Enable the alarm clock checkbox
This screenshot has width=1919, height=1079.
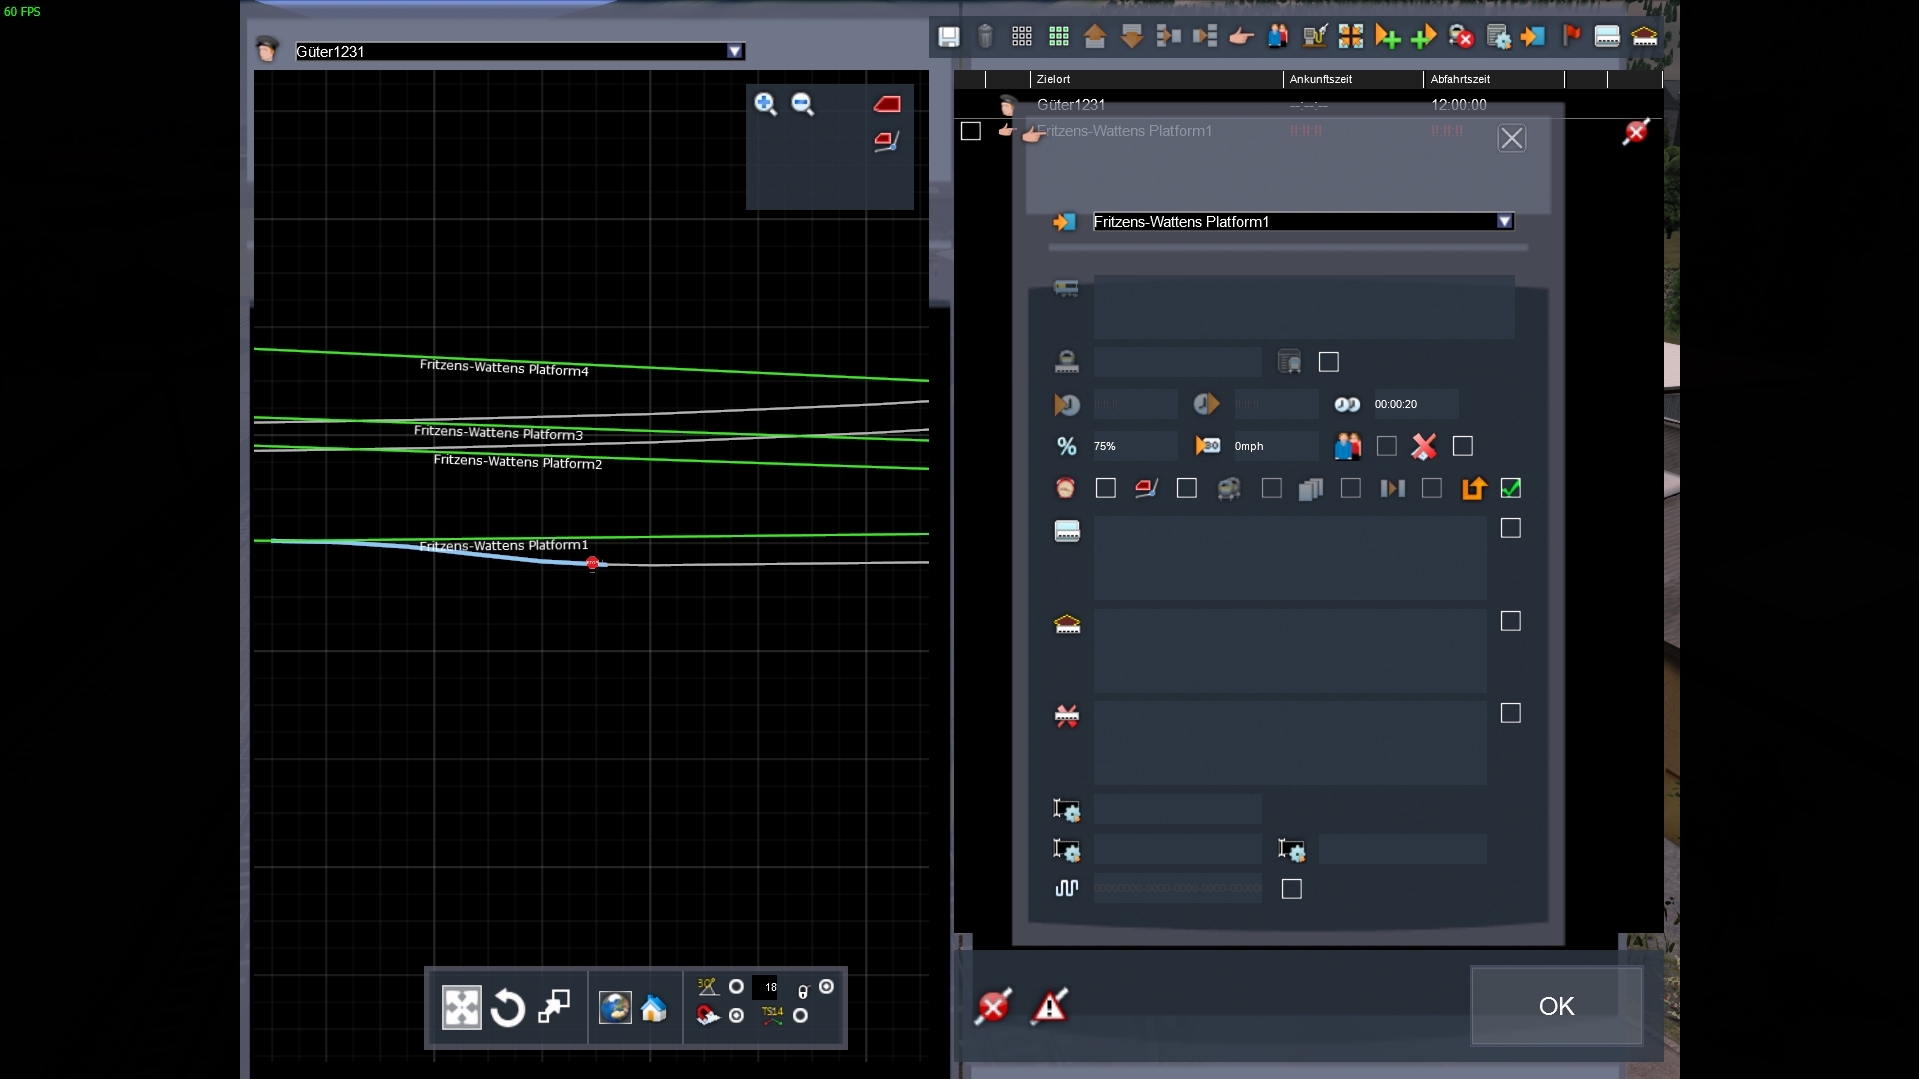click(x=1105, y=488)
